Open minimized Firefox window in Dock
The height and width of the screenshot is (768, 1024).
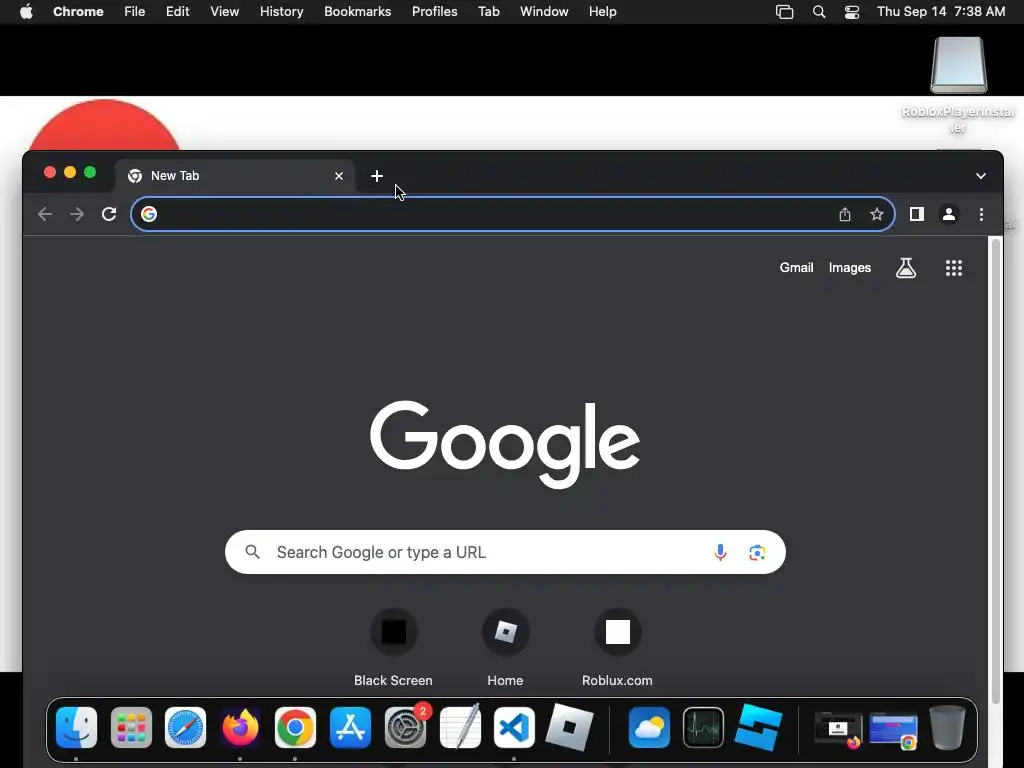pyautogui.click(x=839, y=730)
